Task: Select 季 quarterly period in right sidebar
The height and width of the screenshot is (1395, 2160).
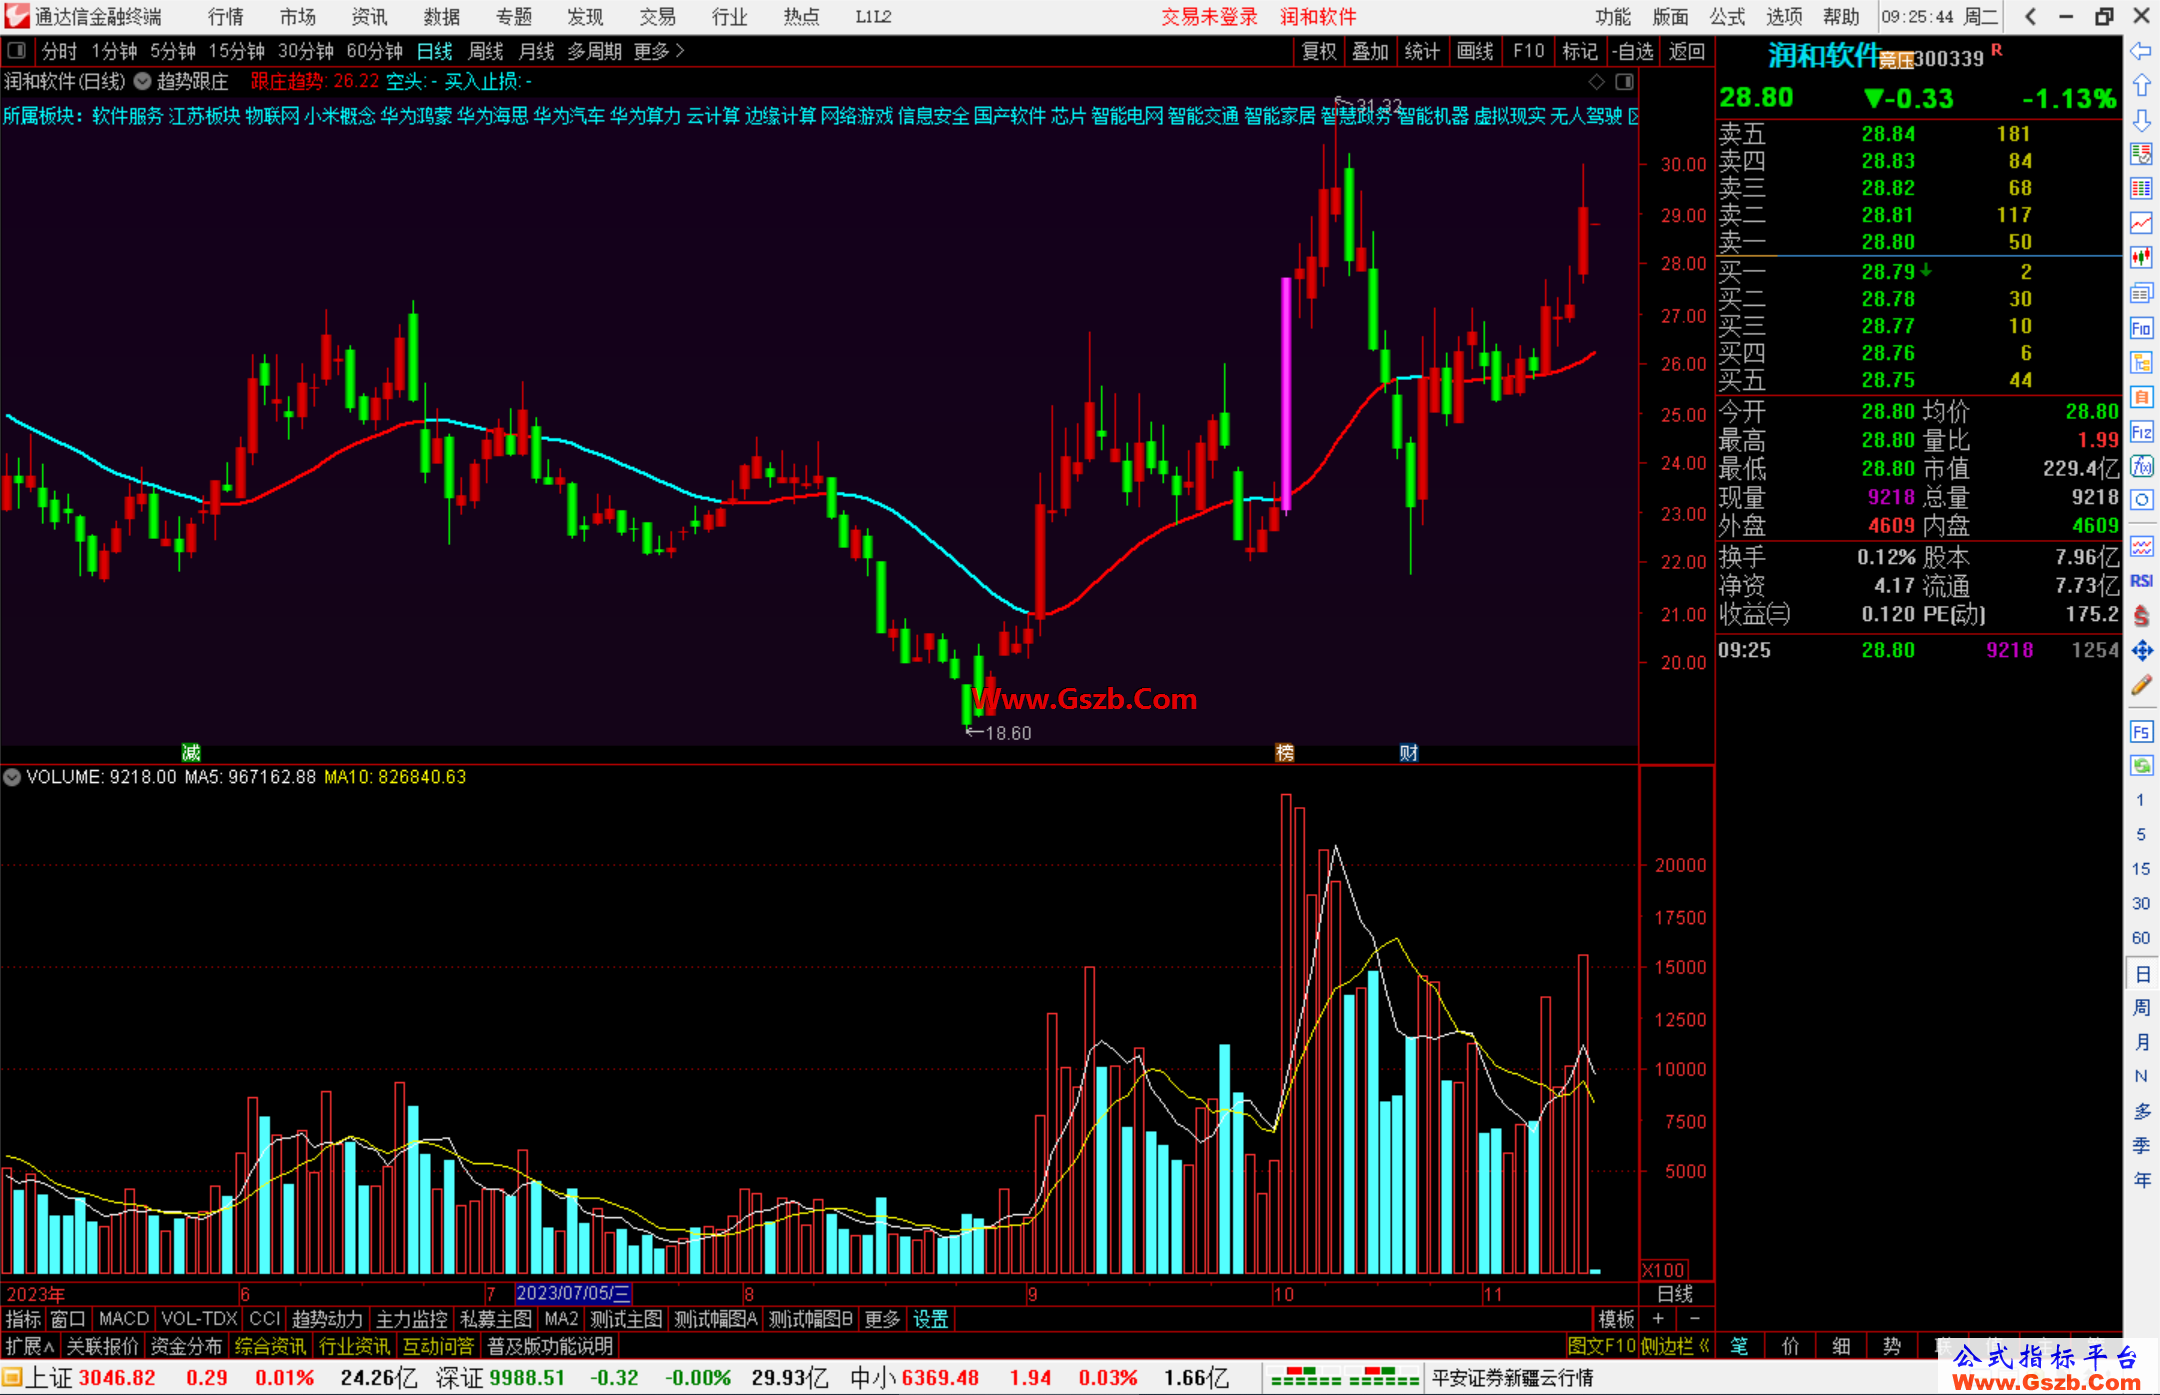Action: 2142,1146
